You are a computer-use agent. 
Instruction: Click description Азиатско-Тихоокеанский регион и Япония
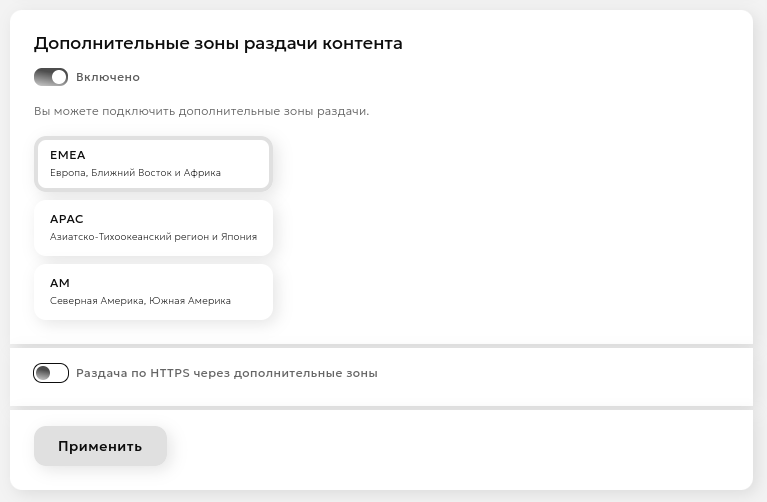(x=153, y=237)
